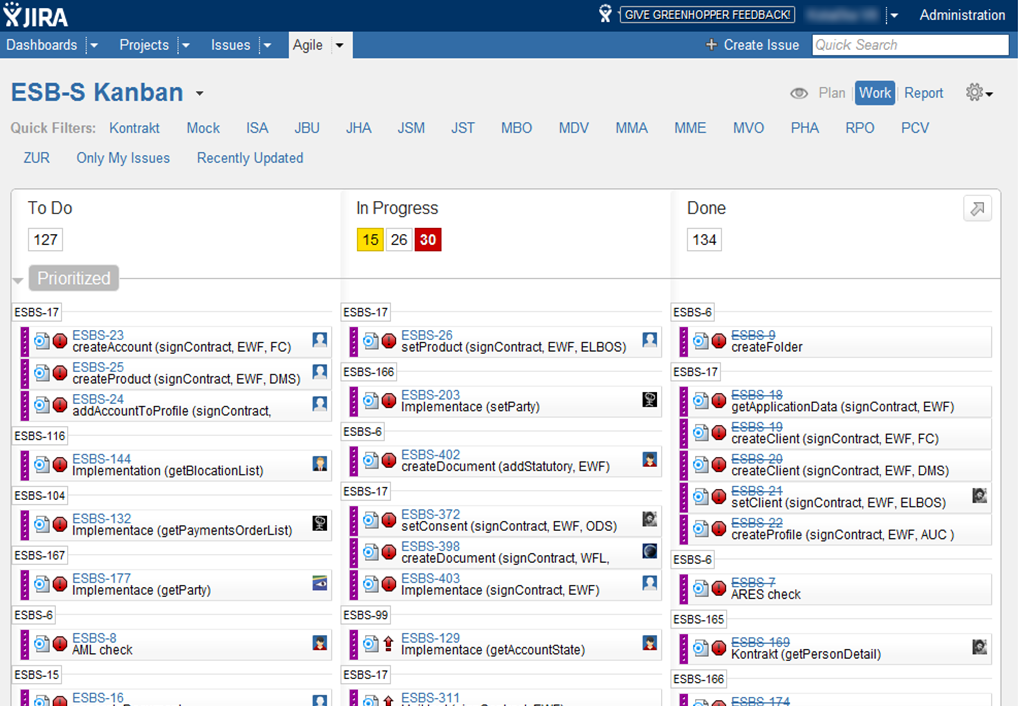Screen dimensions: 1018x706
Task: Open the Dashboards dropdown arrow
Action: pyautogui.click(x=93, y=45)
